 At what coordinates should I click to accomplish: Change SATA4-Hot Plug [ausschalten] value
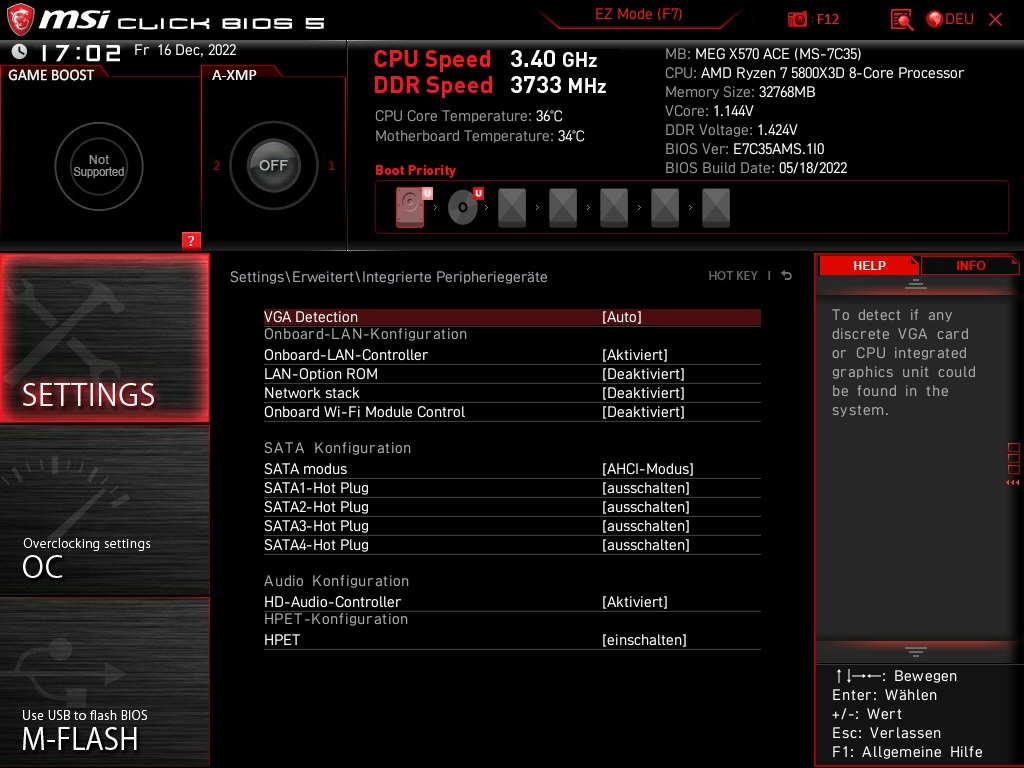click(646, 545)
